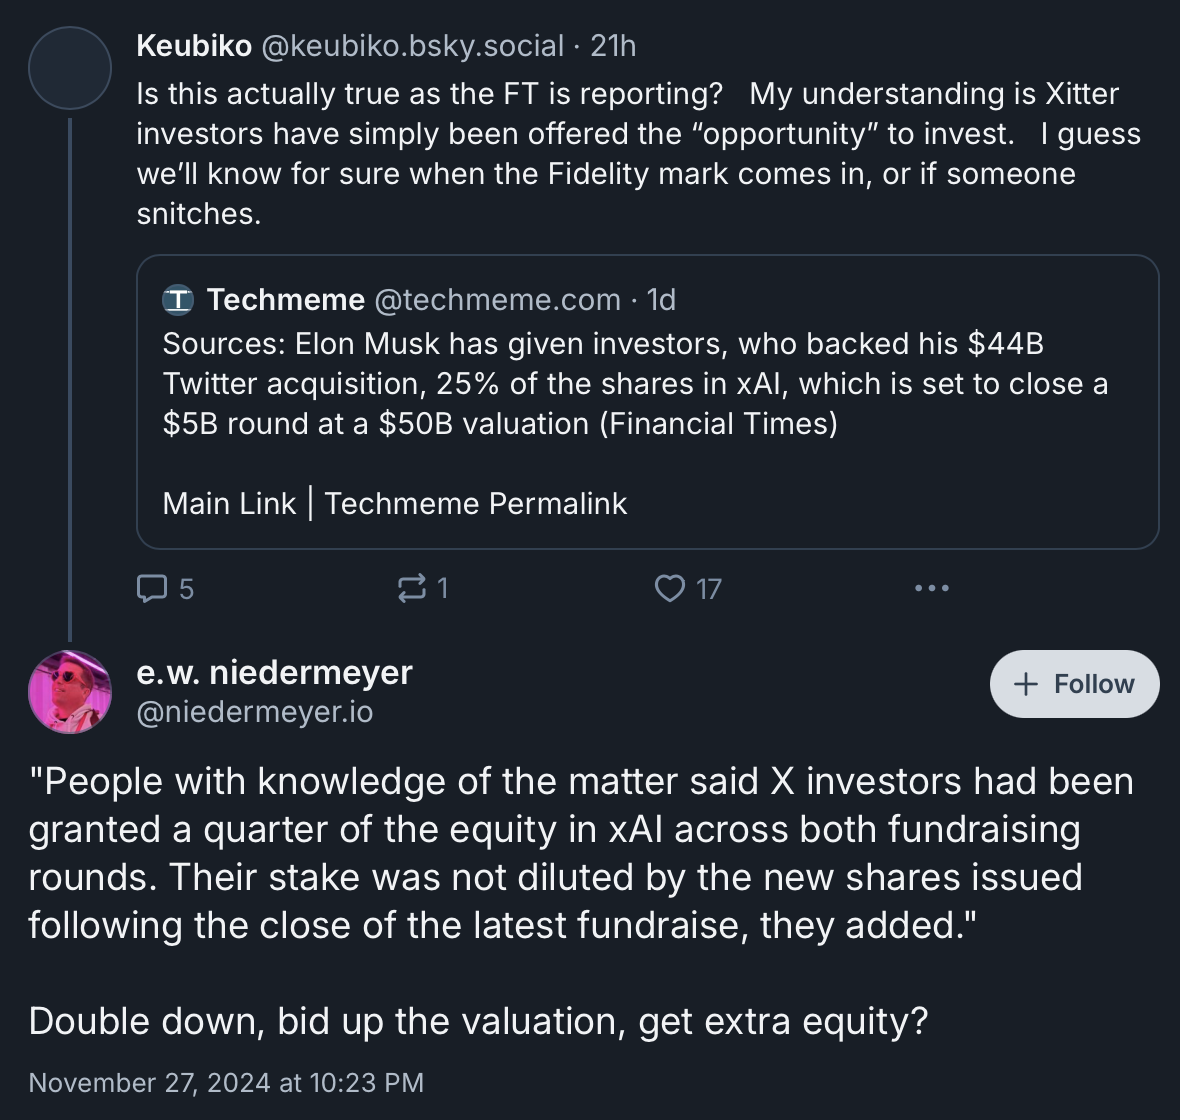
Task: Click the November 27, 2024 timestamp
Action: (x=227, y=1082)
